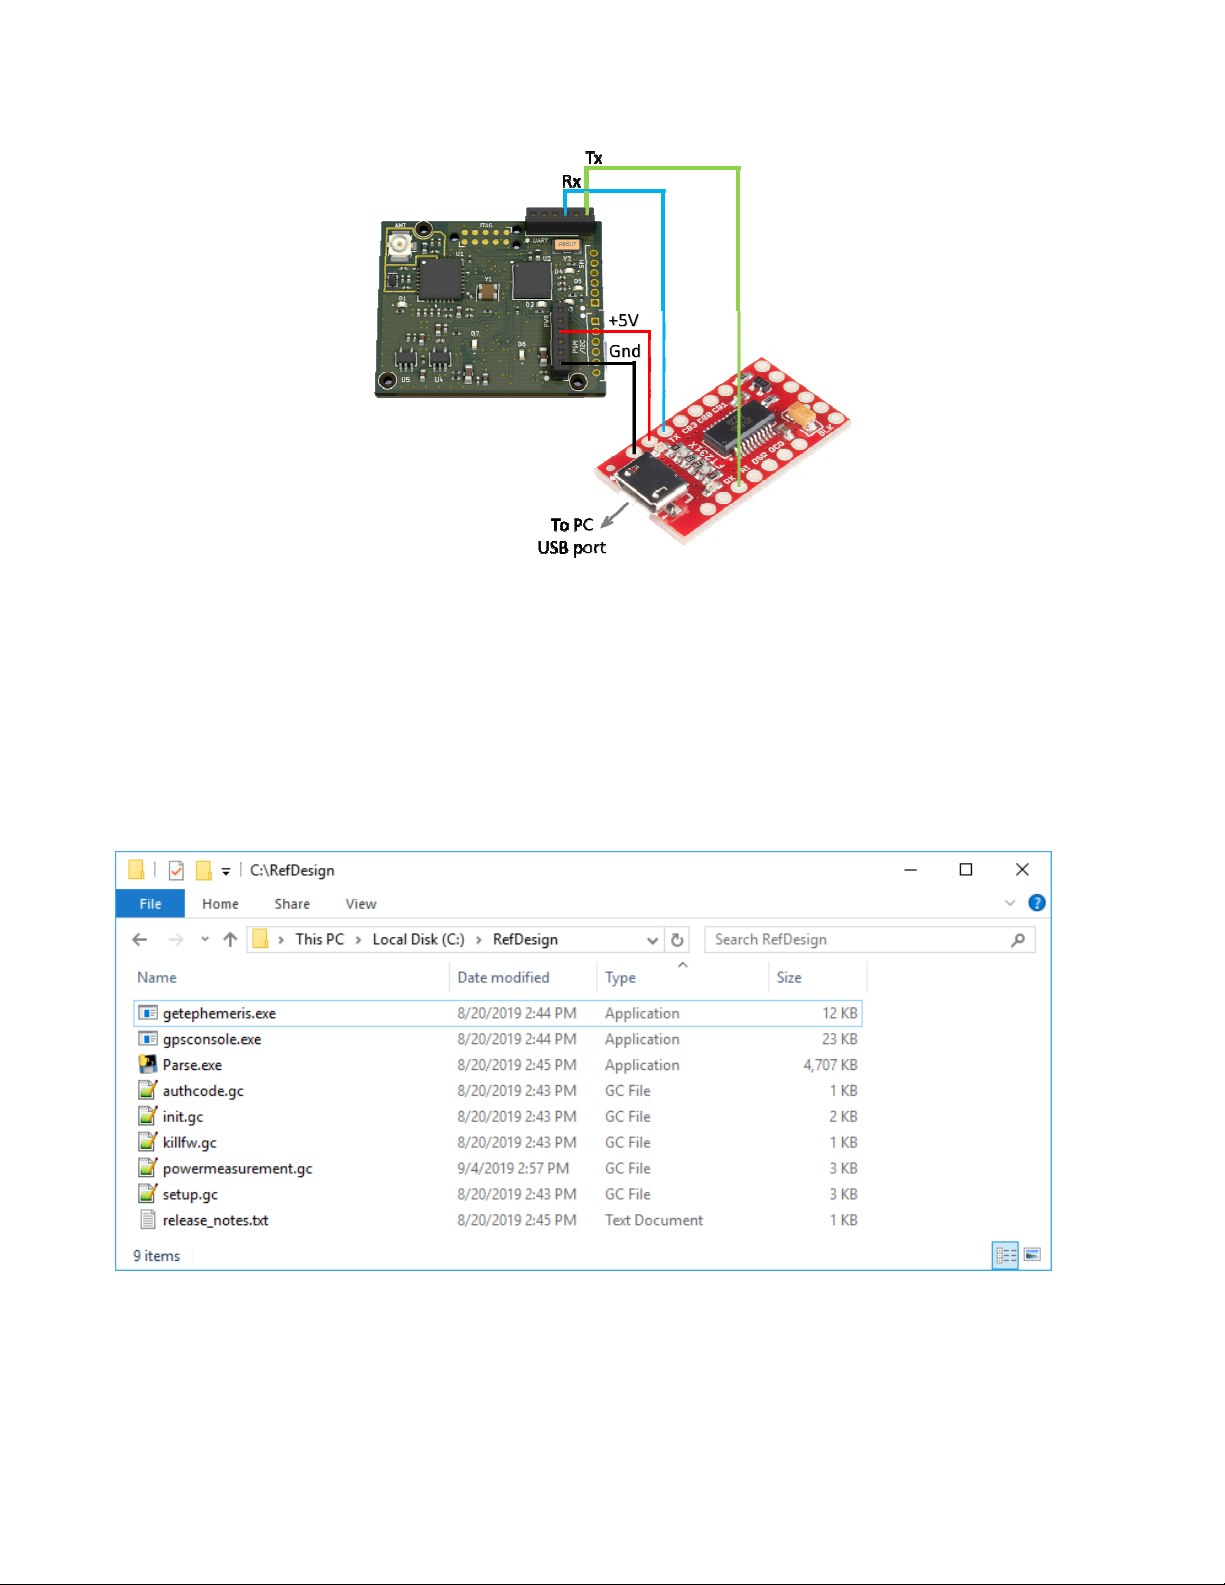Click the Properties quick access icon
This screenshot has height=1585, width=1225.
point(176,870)
